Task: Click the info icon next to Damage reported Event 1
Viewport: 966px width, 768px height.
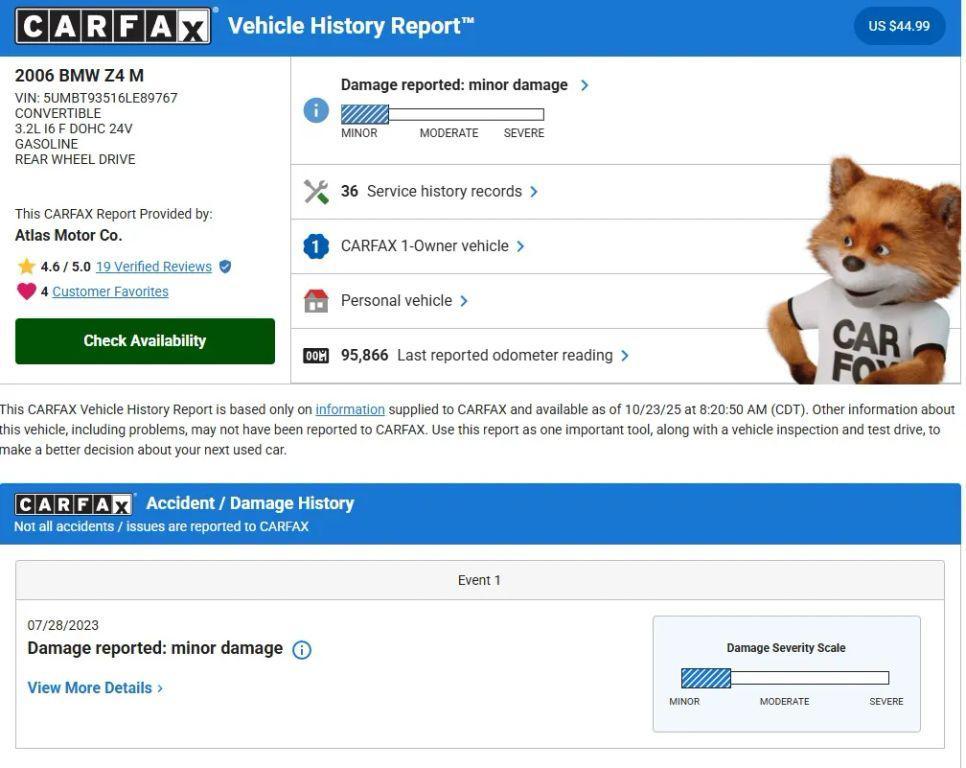Action: 301,649
